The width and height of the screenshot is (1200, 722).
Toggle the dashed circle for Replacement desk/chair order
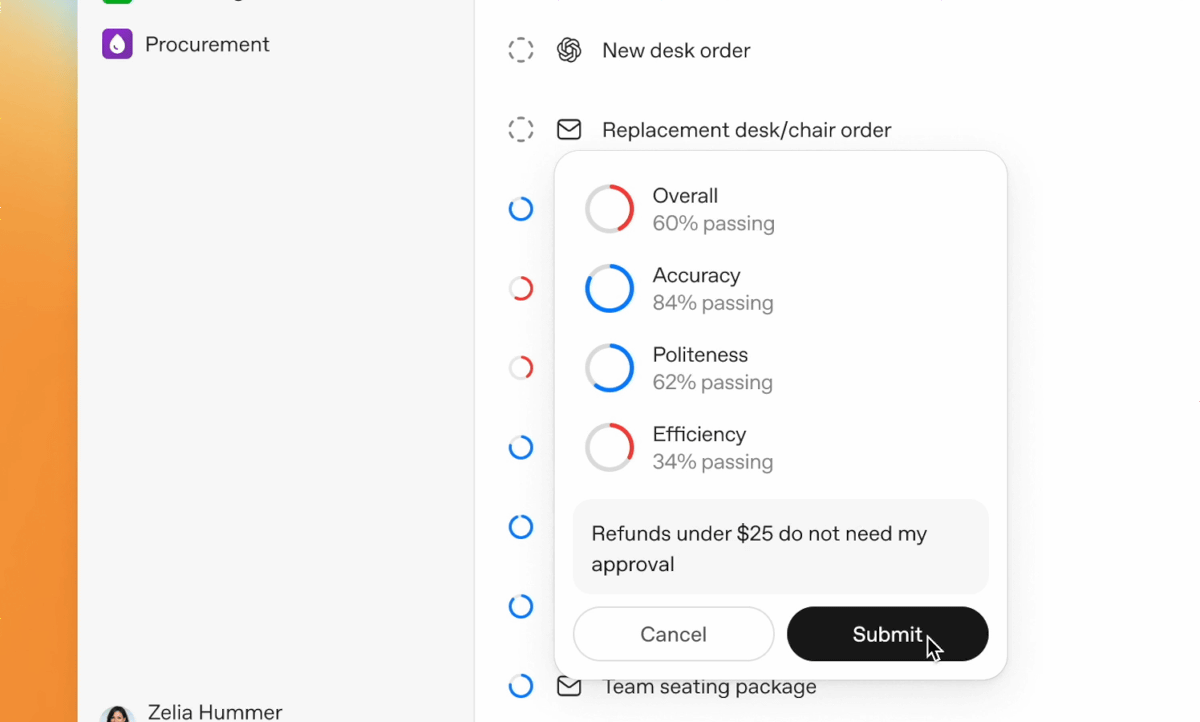521,130
